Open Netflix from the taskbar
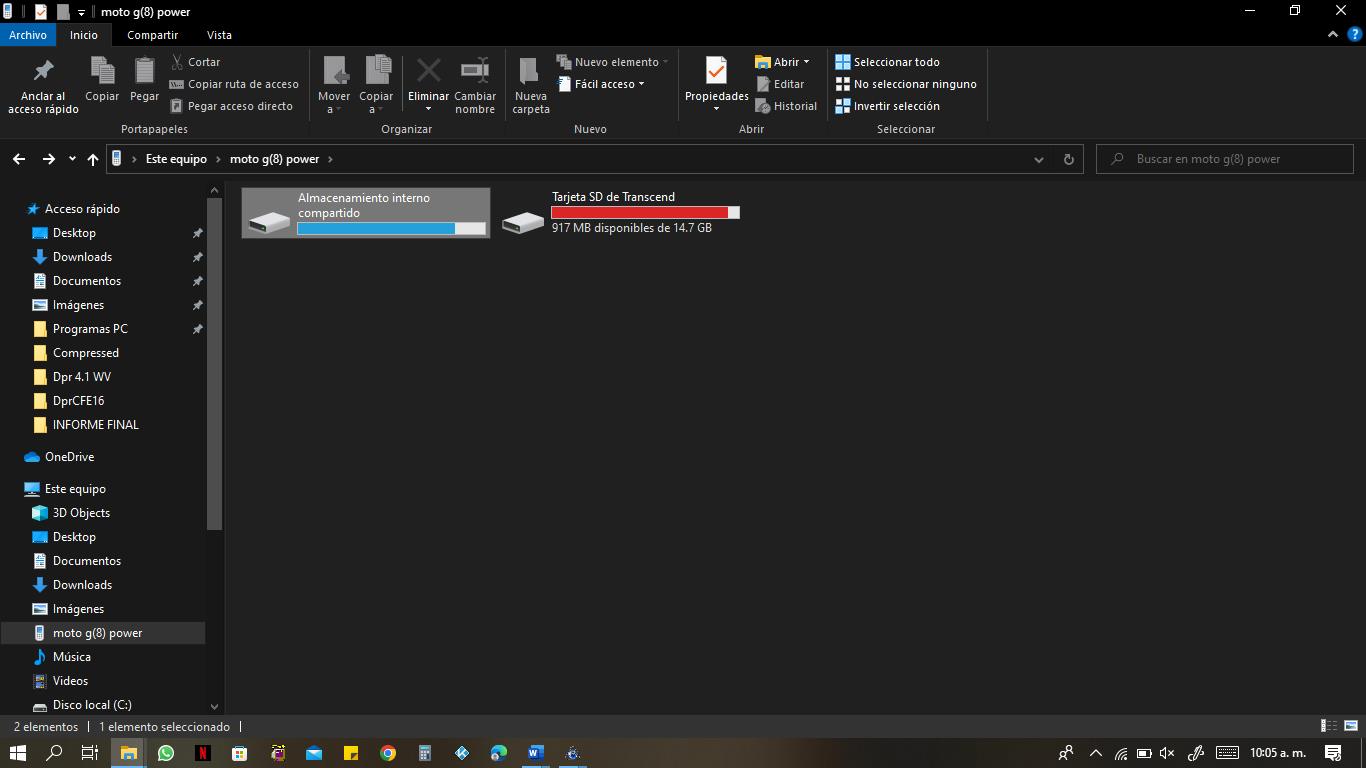This screenshot has width=1366, height=768. point(202,753)
